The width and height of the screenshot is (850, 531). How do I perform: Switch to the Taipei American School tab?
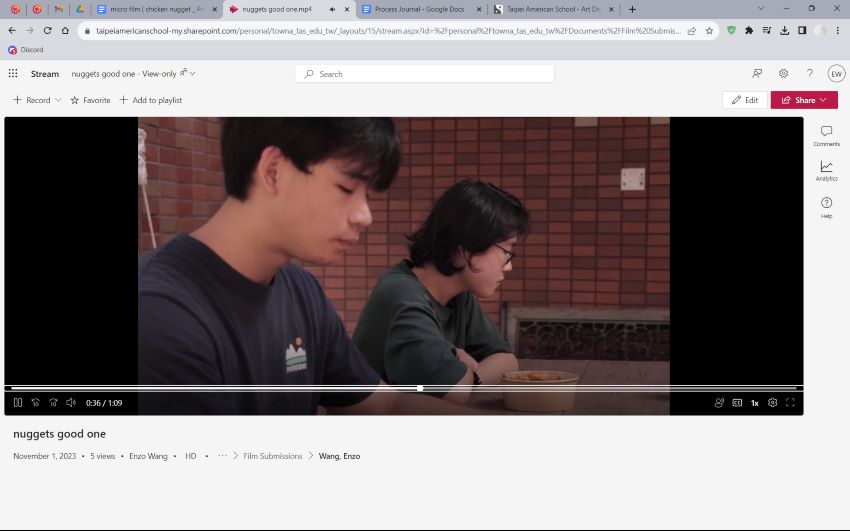pos(546,9)
